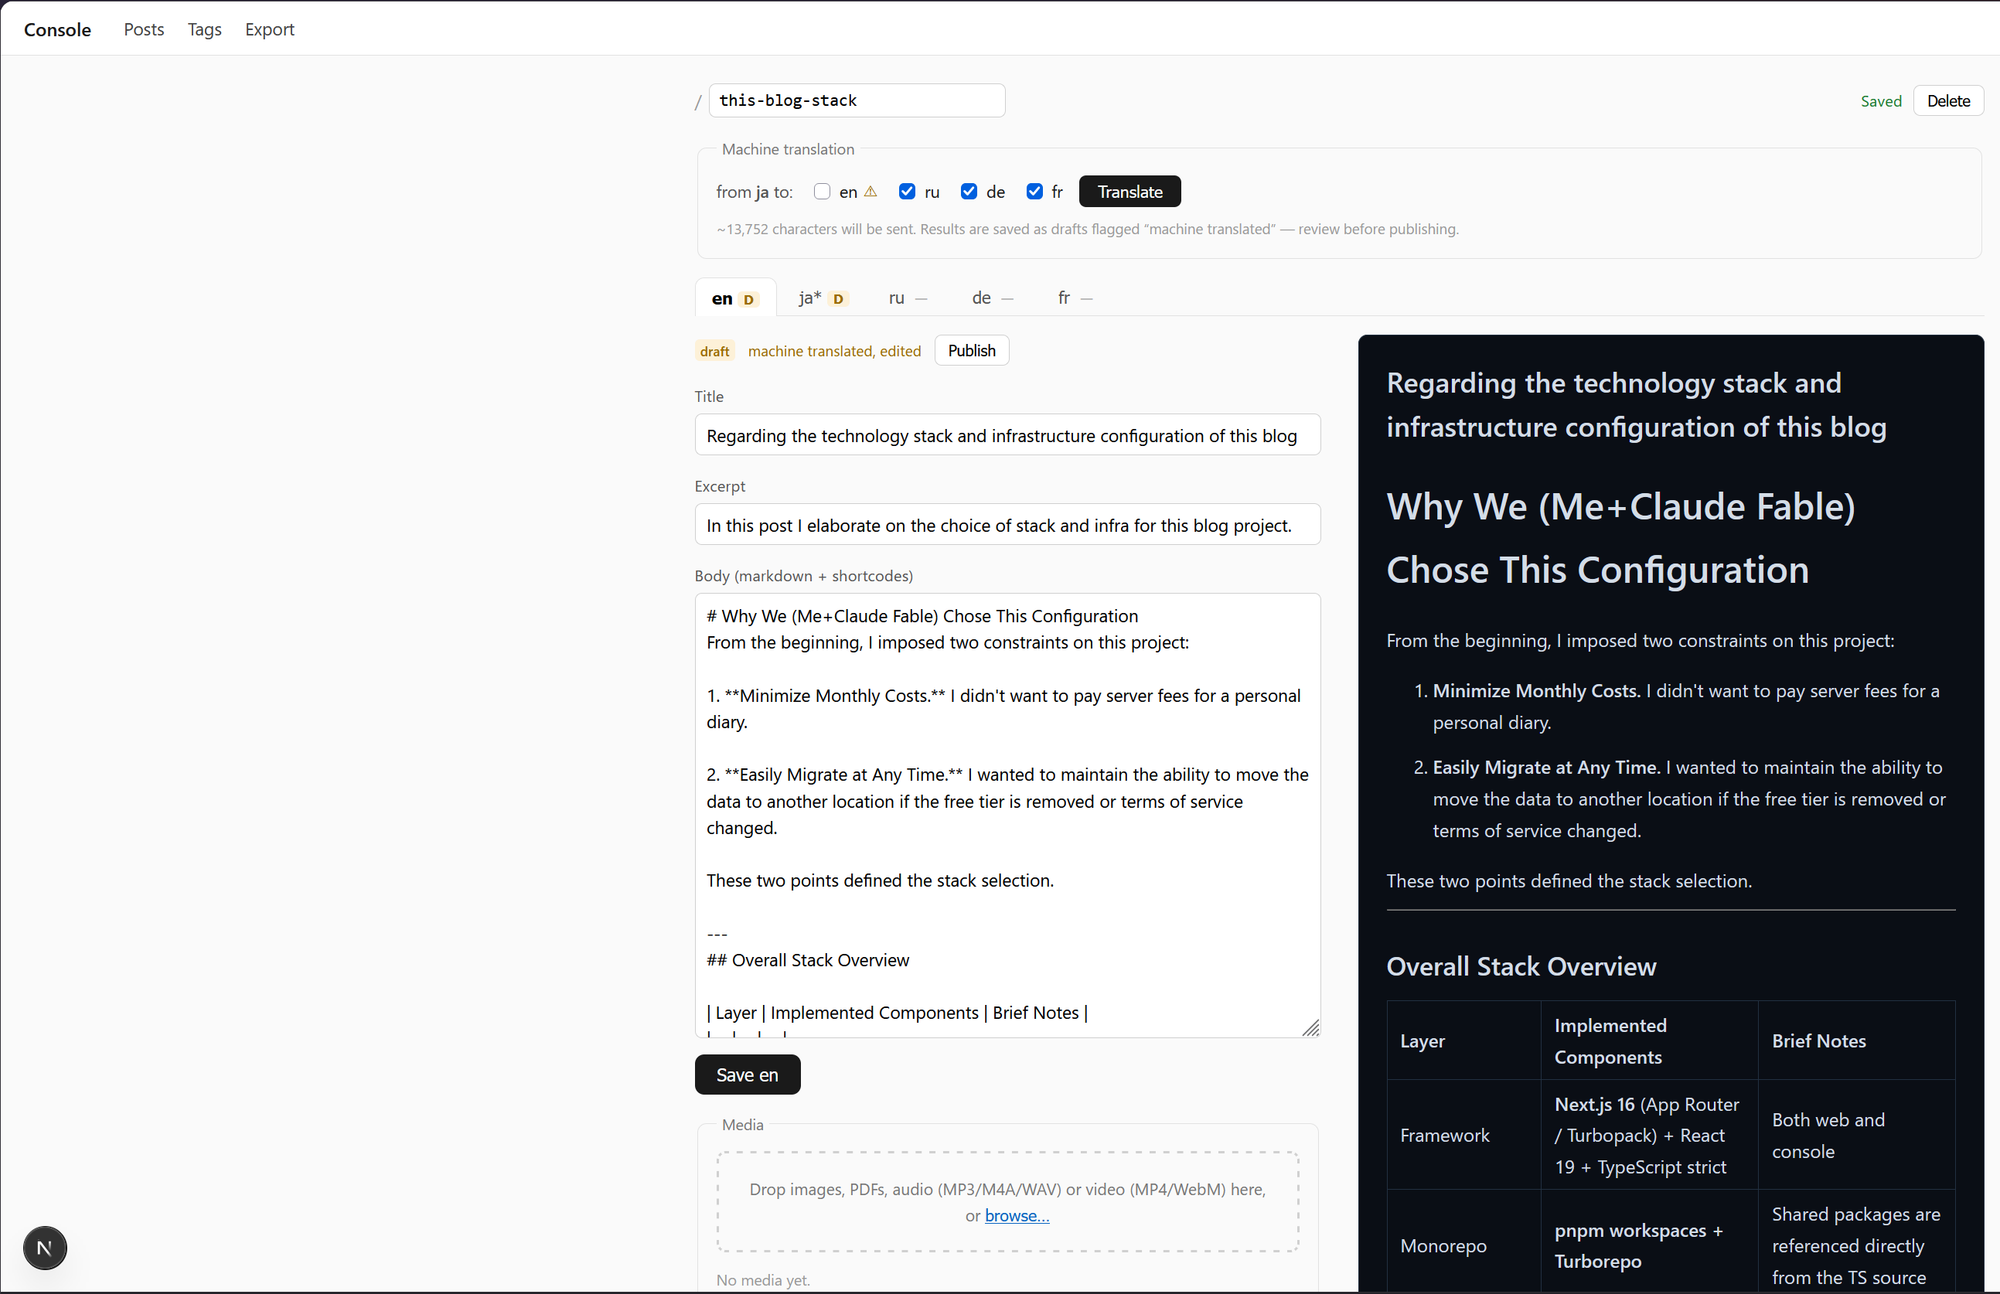Viewport: 2000px width, 1294px height.
Task: Click the Delete button
Action: pyautogui.click(x=1948, y=101)
